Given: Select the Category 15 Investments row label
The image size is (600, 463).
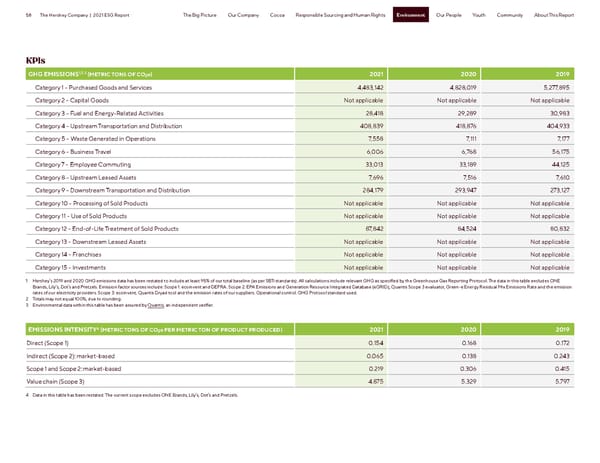Looking at the screenshot, I should (72, 268).
